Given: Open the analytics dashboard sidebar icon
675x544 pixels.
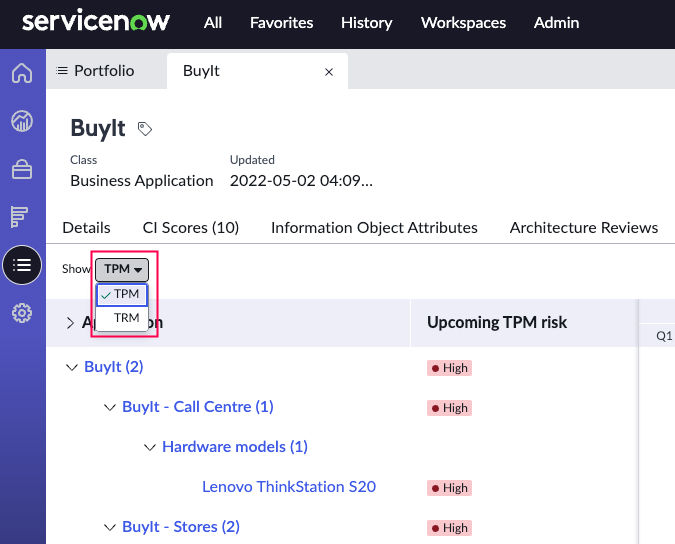Looking at the screenshot, I should point(22,121).
